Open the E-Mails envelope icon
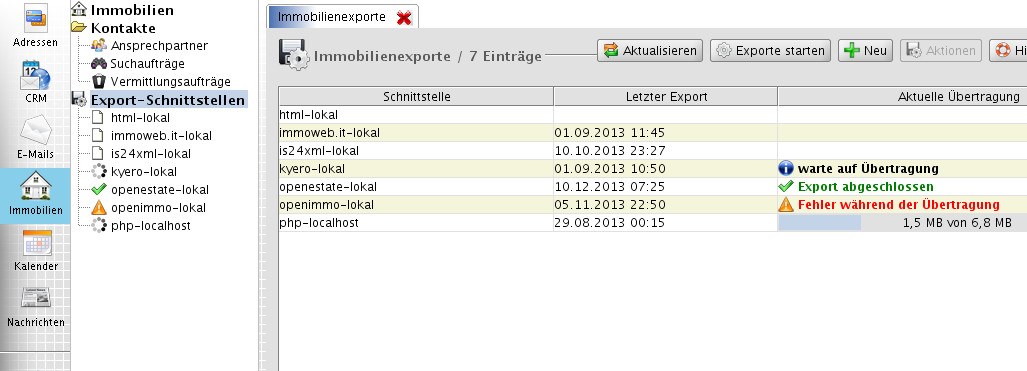 pyautogui.click(x=35, y=130)
